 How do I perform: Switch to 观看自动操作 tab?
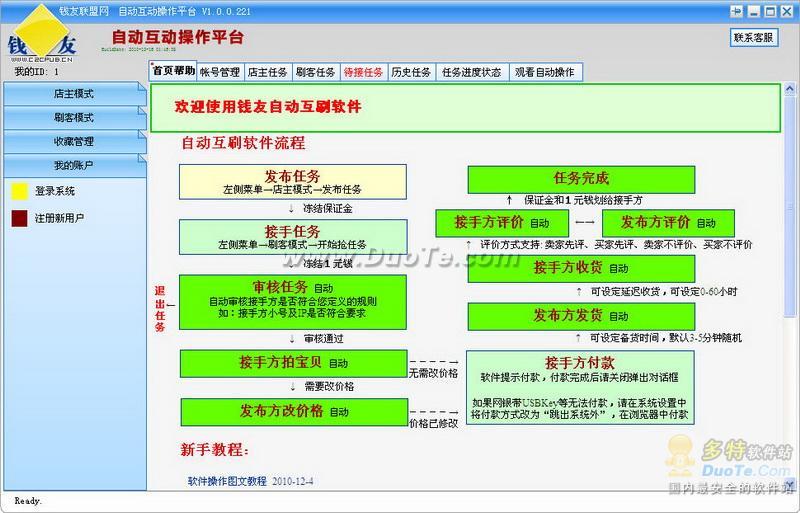(x=545, y=72)
